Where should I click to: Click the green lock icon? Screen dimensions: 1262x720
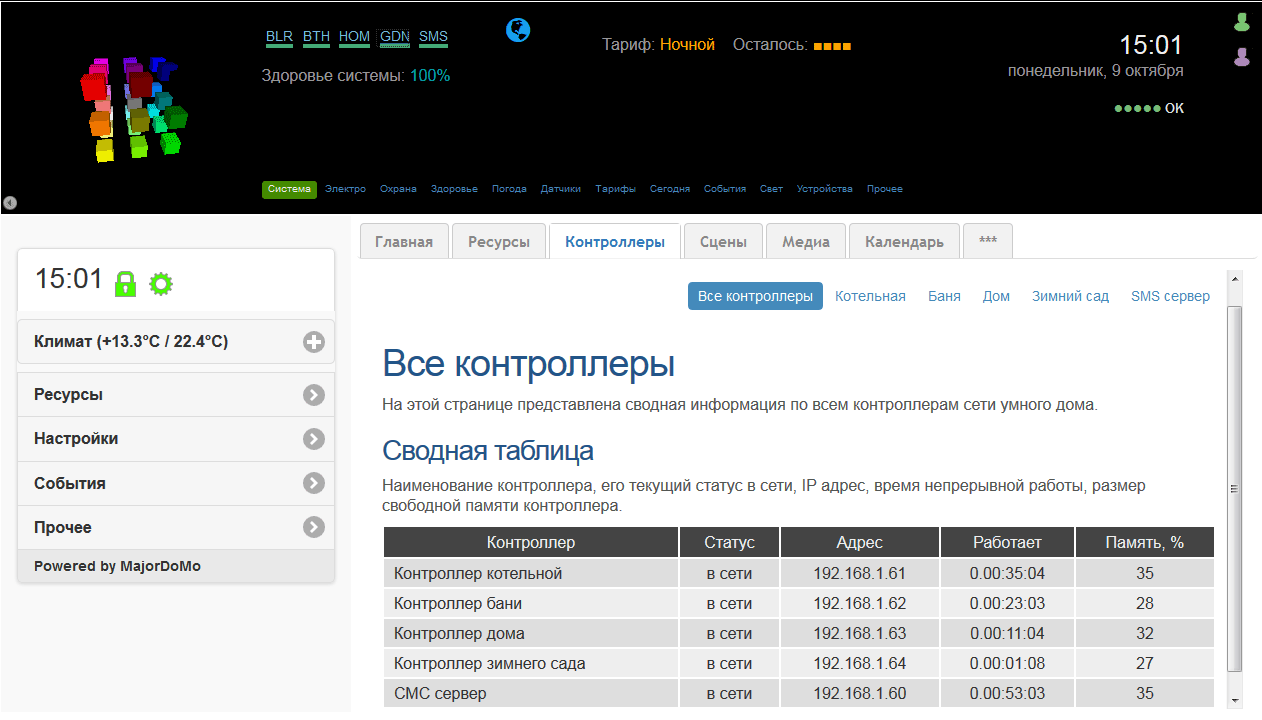click(125, 284)
